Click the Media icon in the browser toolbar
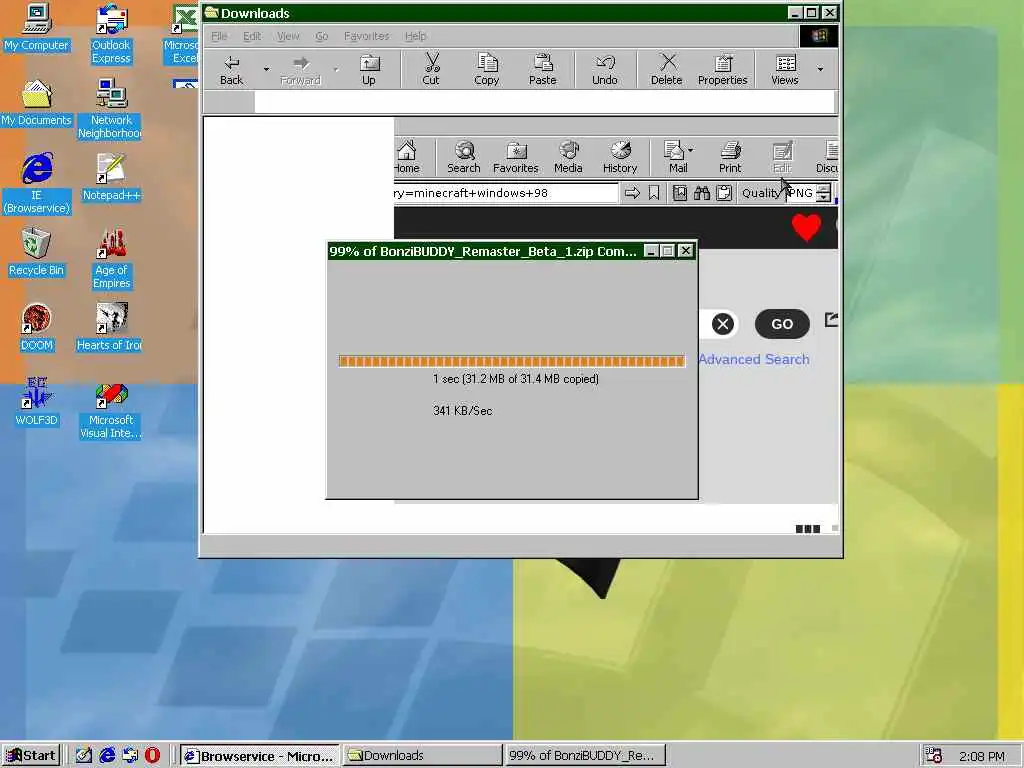The height and width of the screenshot is (768, 1024). [569, 151]
